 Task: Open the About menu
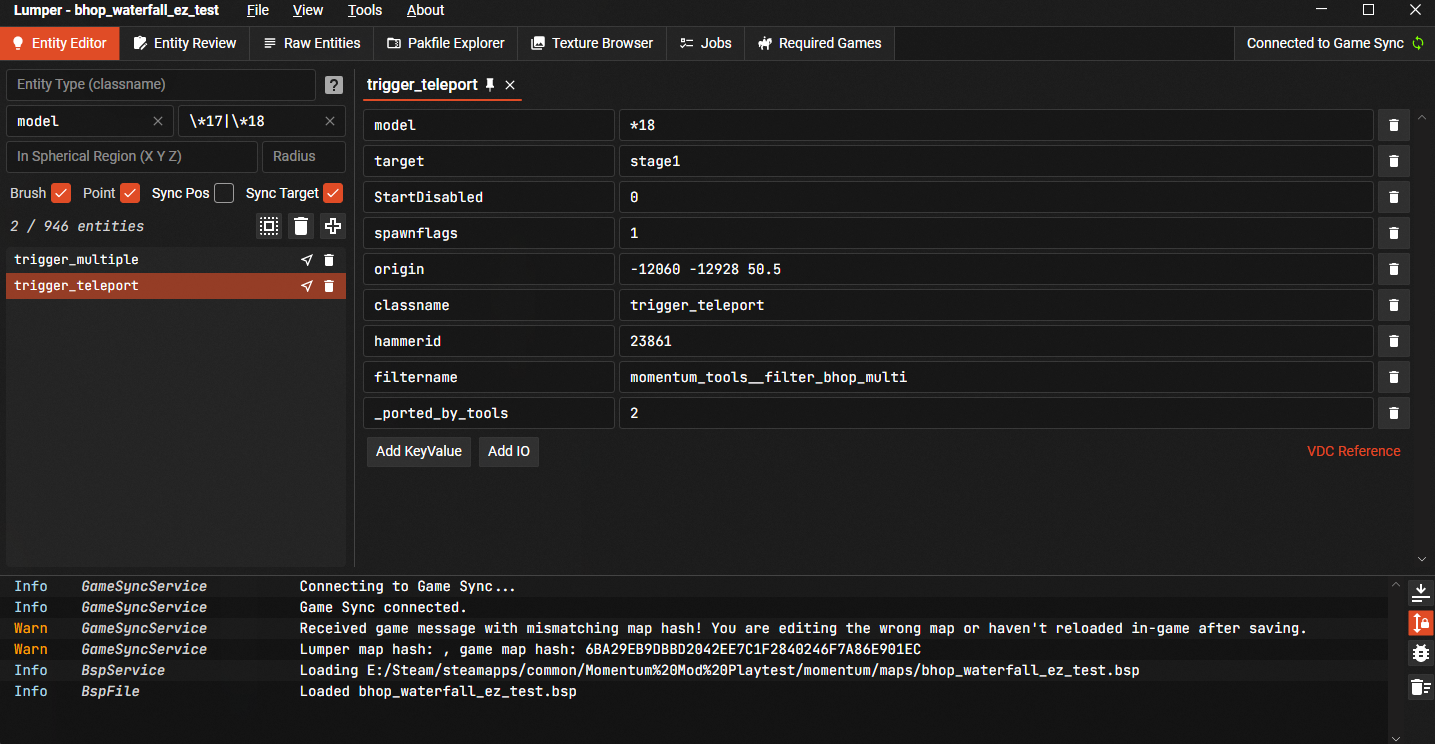pyautogui.click(x=425, y=10)
